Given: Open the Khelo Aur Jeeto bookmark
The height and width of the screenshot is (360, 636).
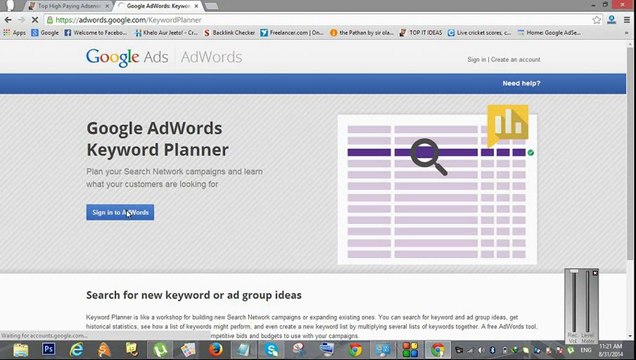Looking at the screenshot, I should [166, 33].
